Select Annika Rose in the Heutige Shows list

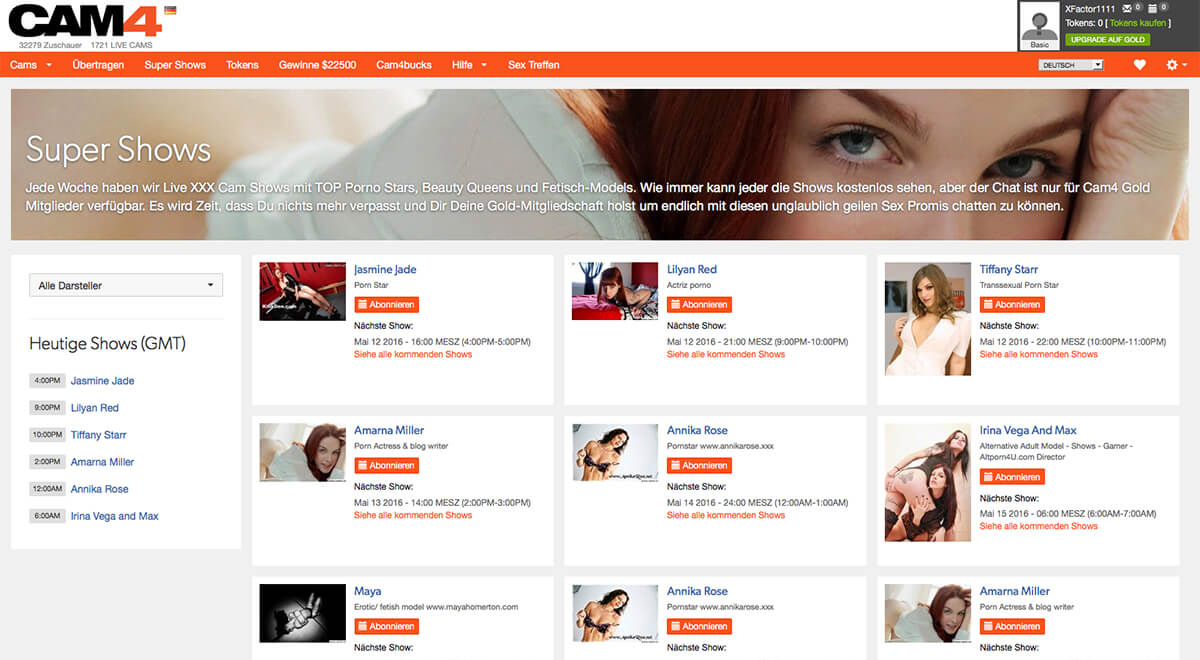pos(100,489)
